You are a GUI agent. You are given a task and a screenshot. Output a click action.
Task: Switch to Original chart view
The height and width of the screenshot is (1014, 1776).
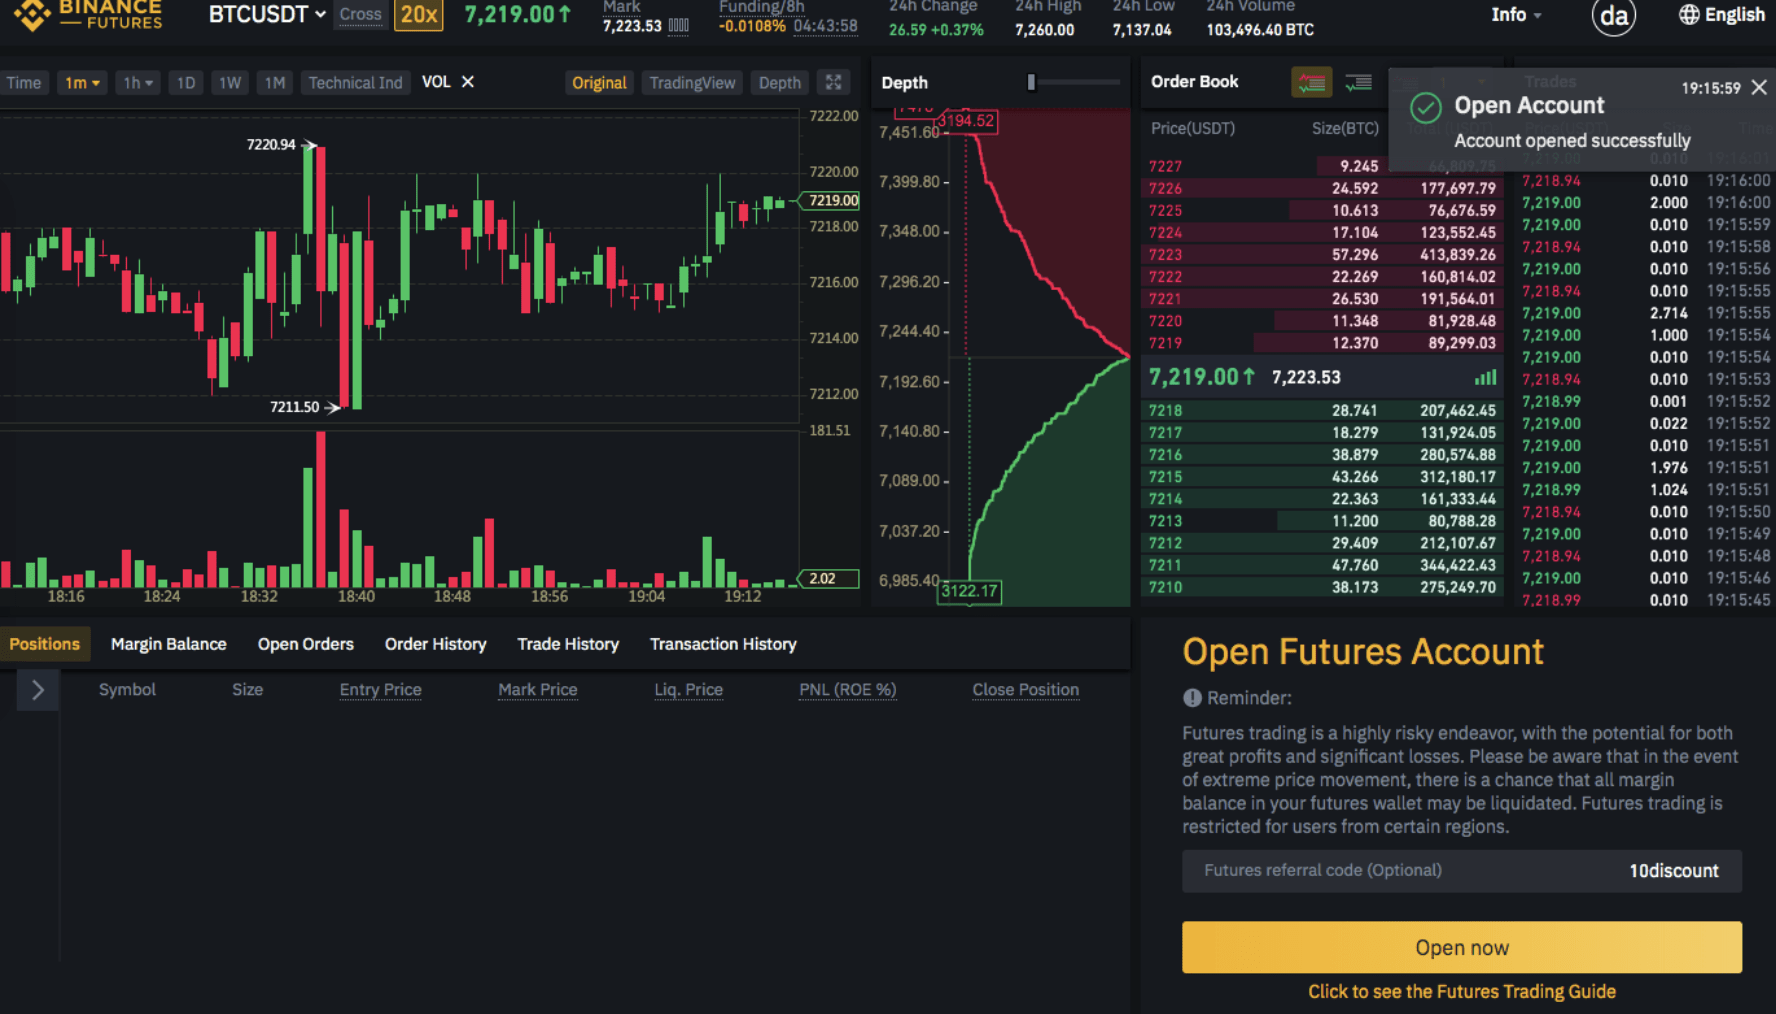(599, 83)
